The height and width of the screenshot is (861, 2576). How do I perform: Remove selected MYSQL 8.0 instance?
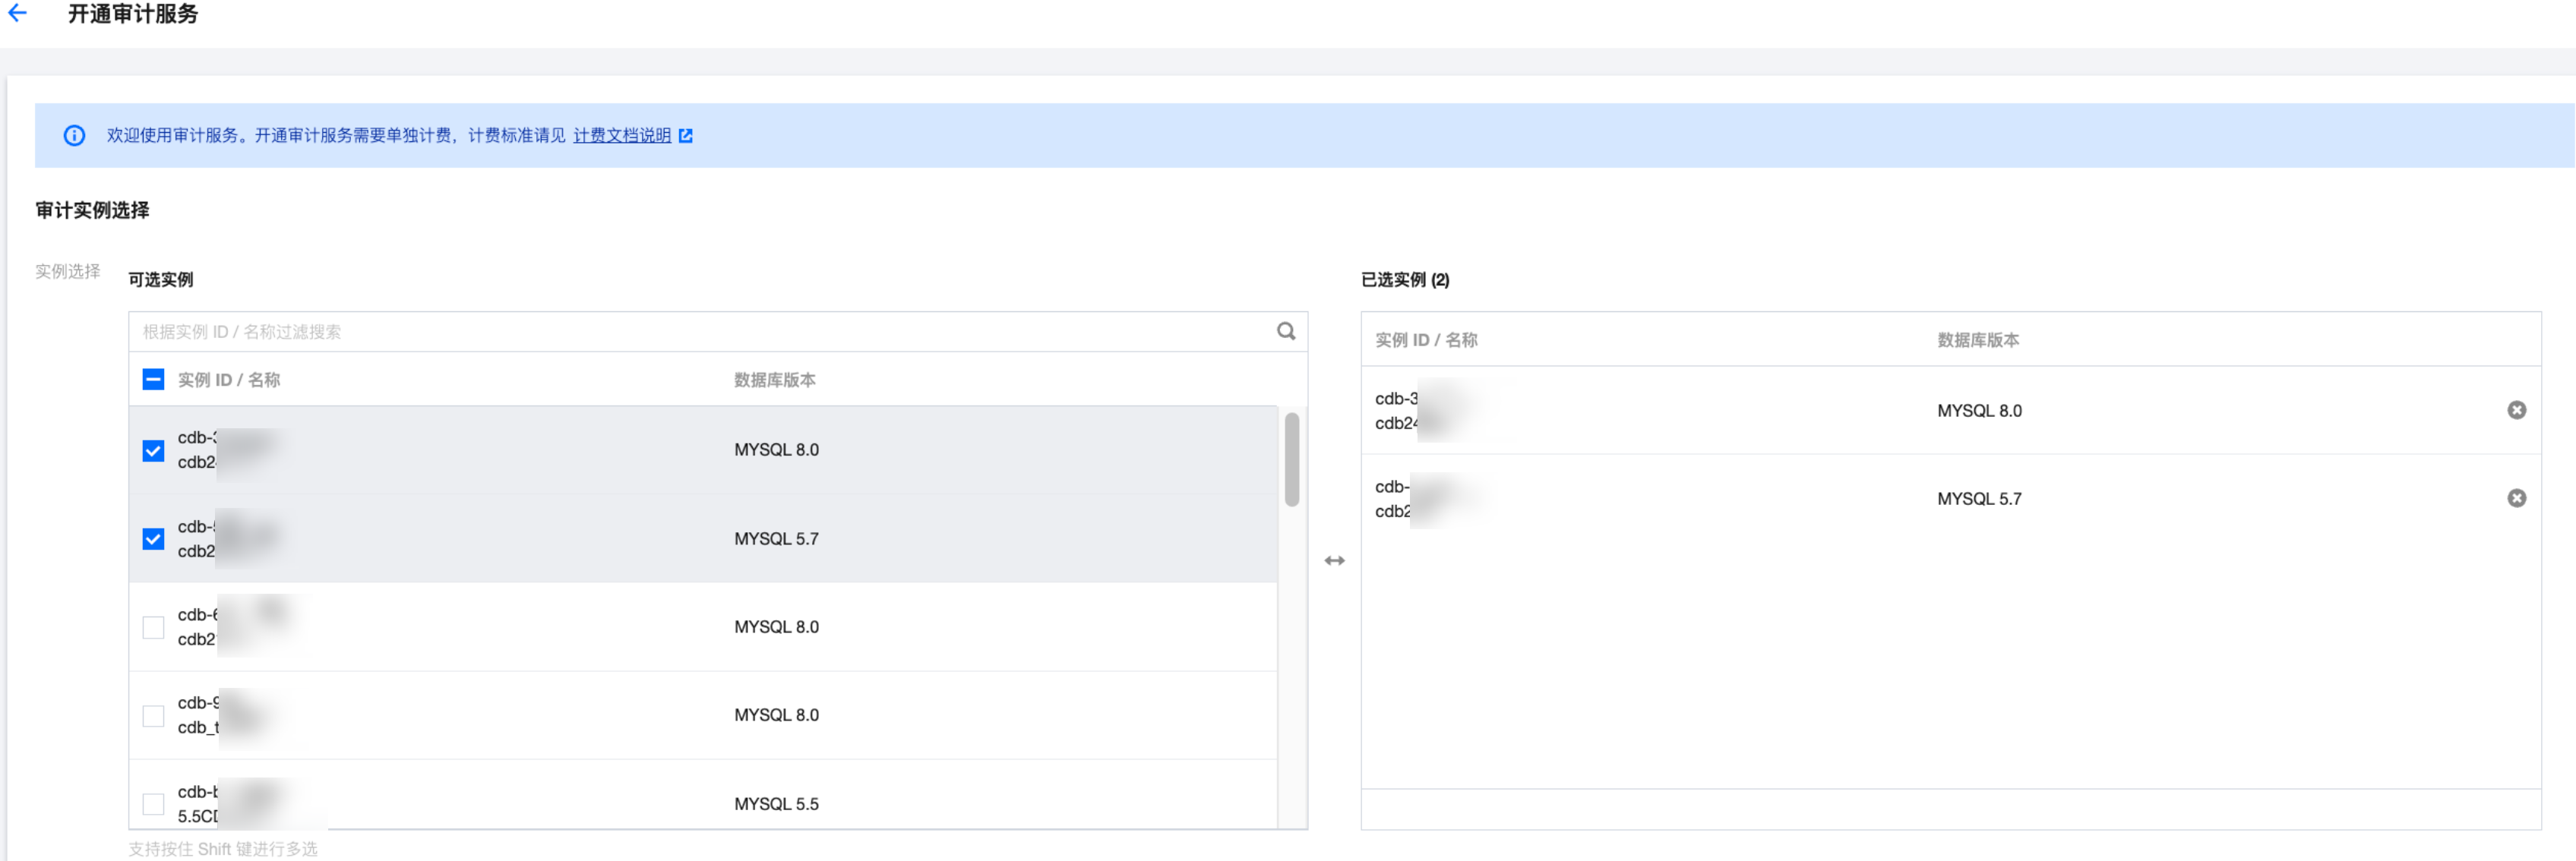2516,410
